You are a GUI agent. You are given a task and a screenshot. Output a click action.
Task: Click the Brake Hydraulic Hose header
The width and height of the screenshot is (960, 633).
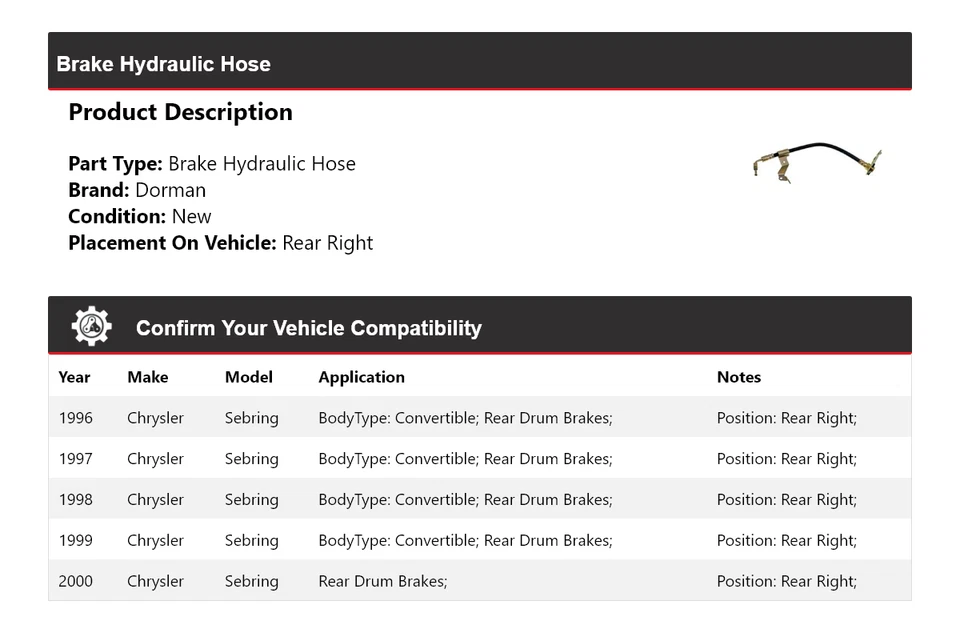(x=163, y=65)
